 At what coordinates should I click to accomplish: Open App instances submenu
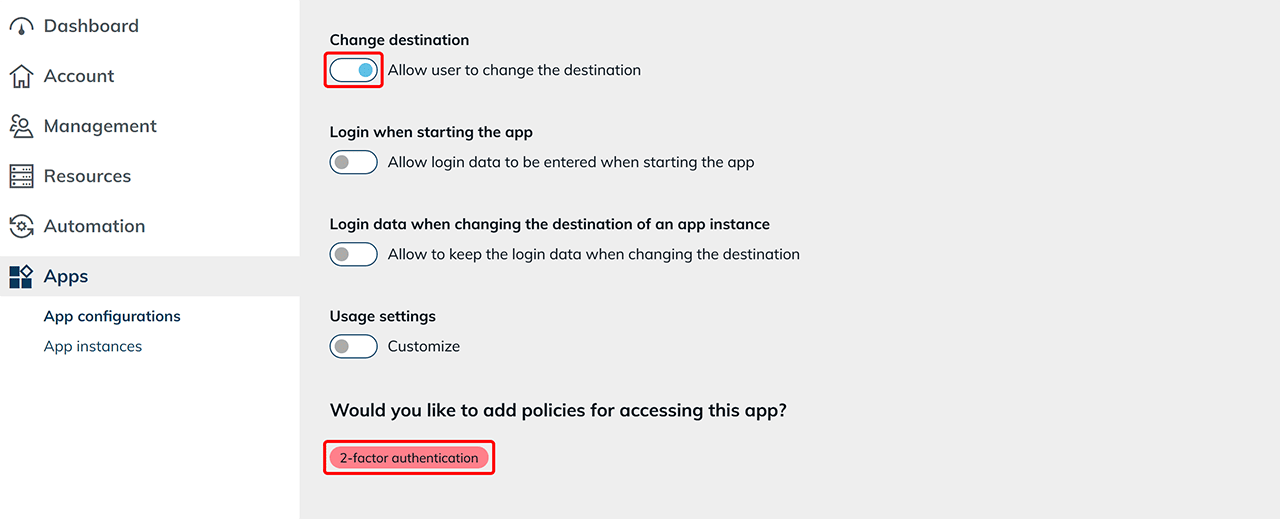coord(93,346)
